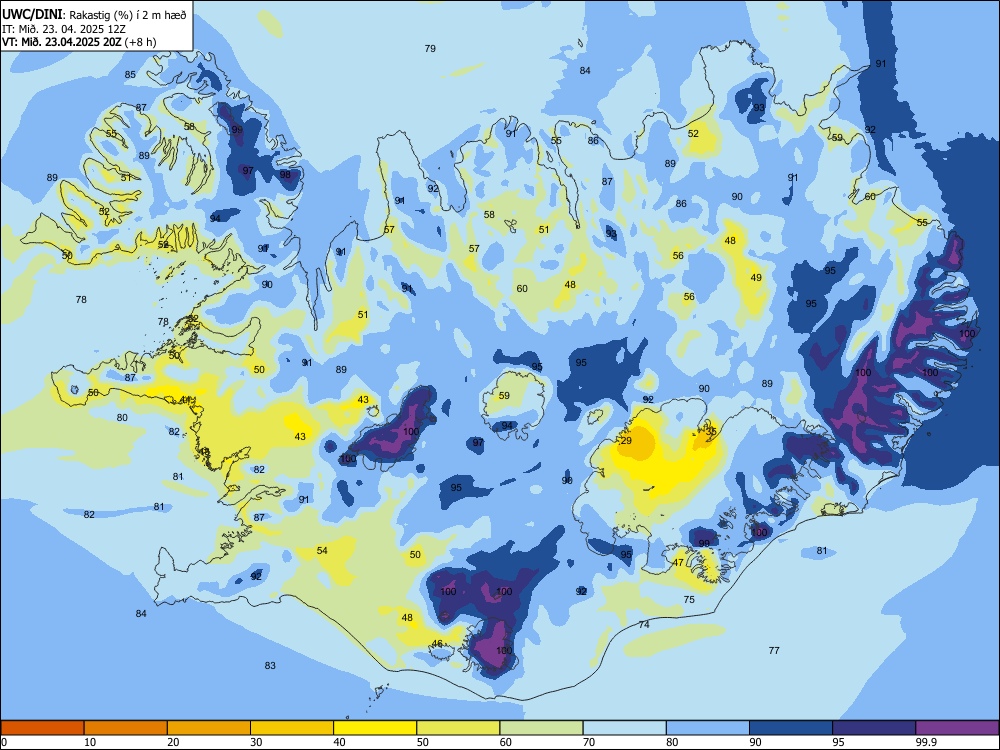
Task: Click the map value 75 in the southeast
Action: [689, 599]
